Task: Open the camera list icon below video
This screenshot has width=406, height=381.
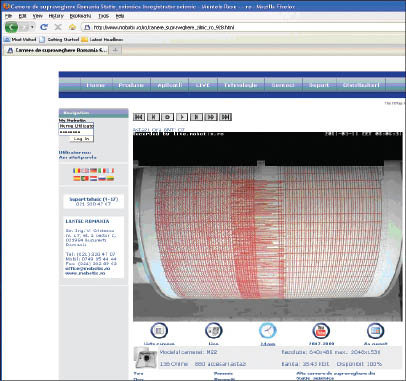Action: [159, 331]
